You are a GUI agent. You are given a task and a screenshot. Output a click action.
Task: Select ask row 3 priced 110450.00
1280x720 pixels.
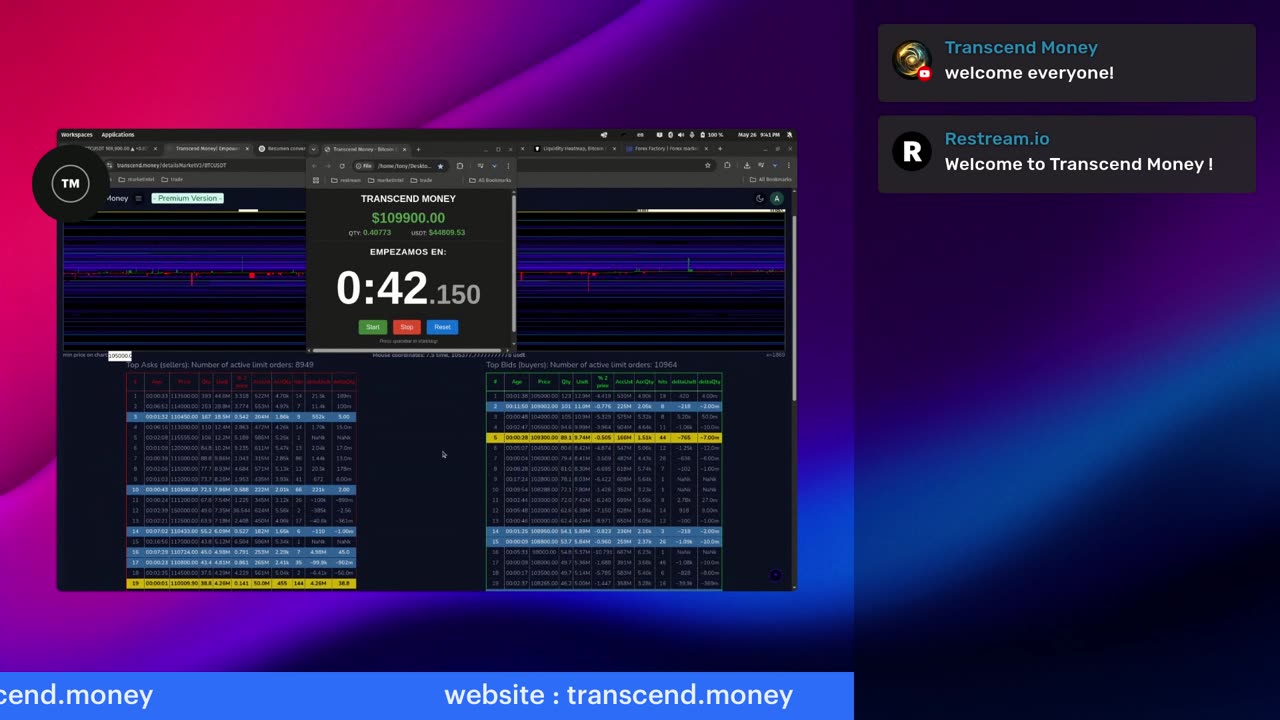click(x=241, y=417)
